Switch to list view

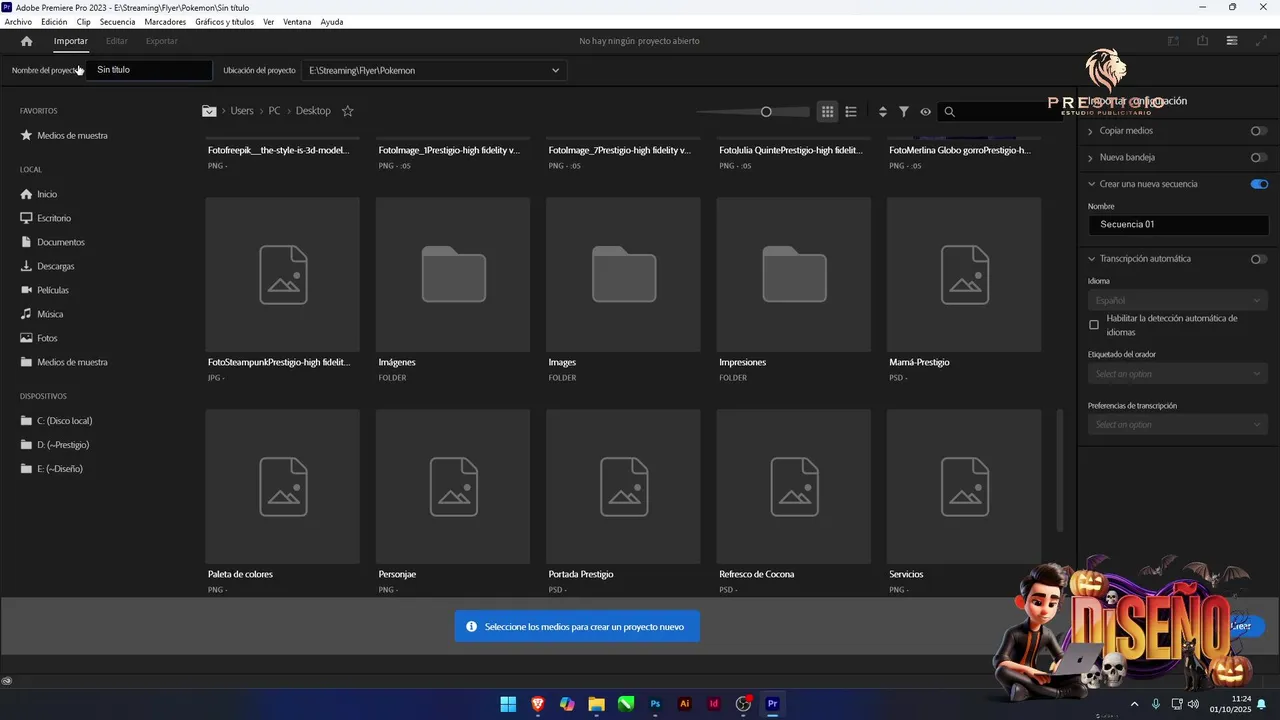pyautogui.click(x=851, y=112)
